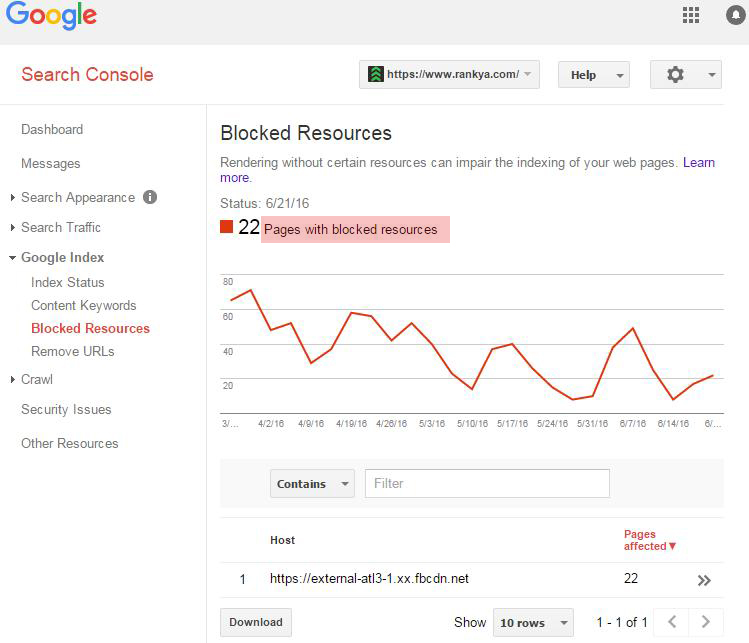Click the double-chevron details icon for fbcdn host

[704, 579]
